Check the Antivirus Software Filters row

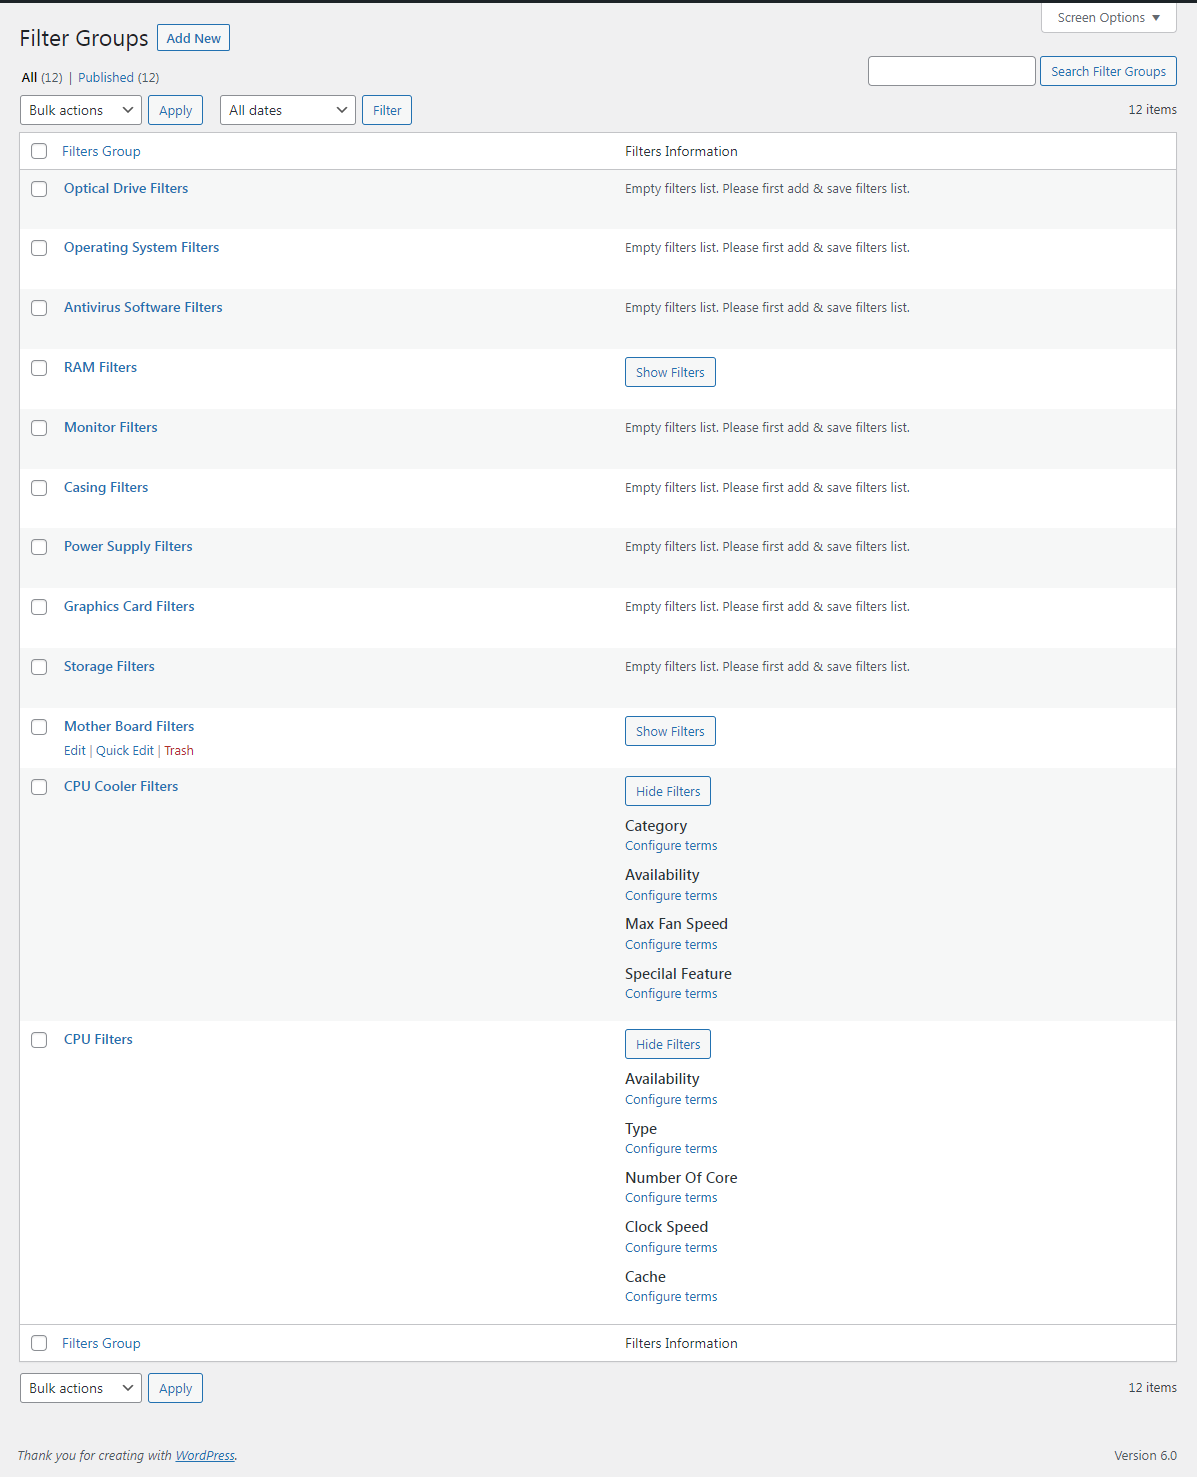point(39,308)
